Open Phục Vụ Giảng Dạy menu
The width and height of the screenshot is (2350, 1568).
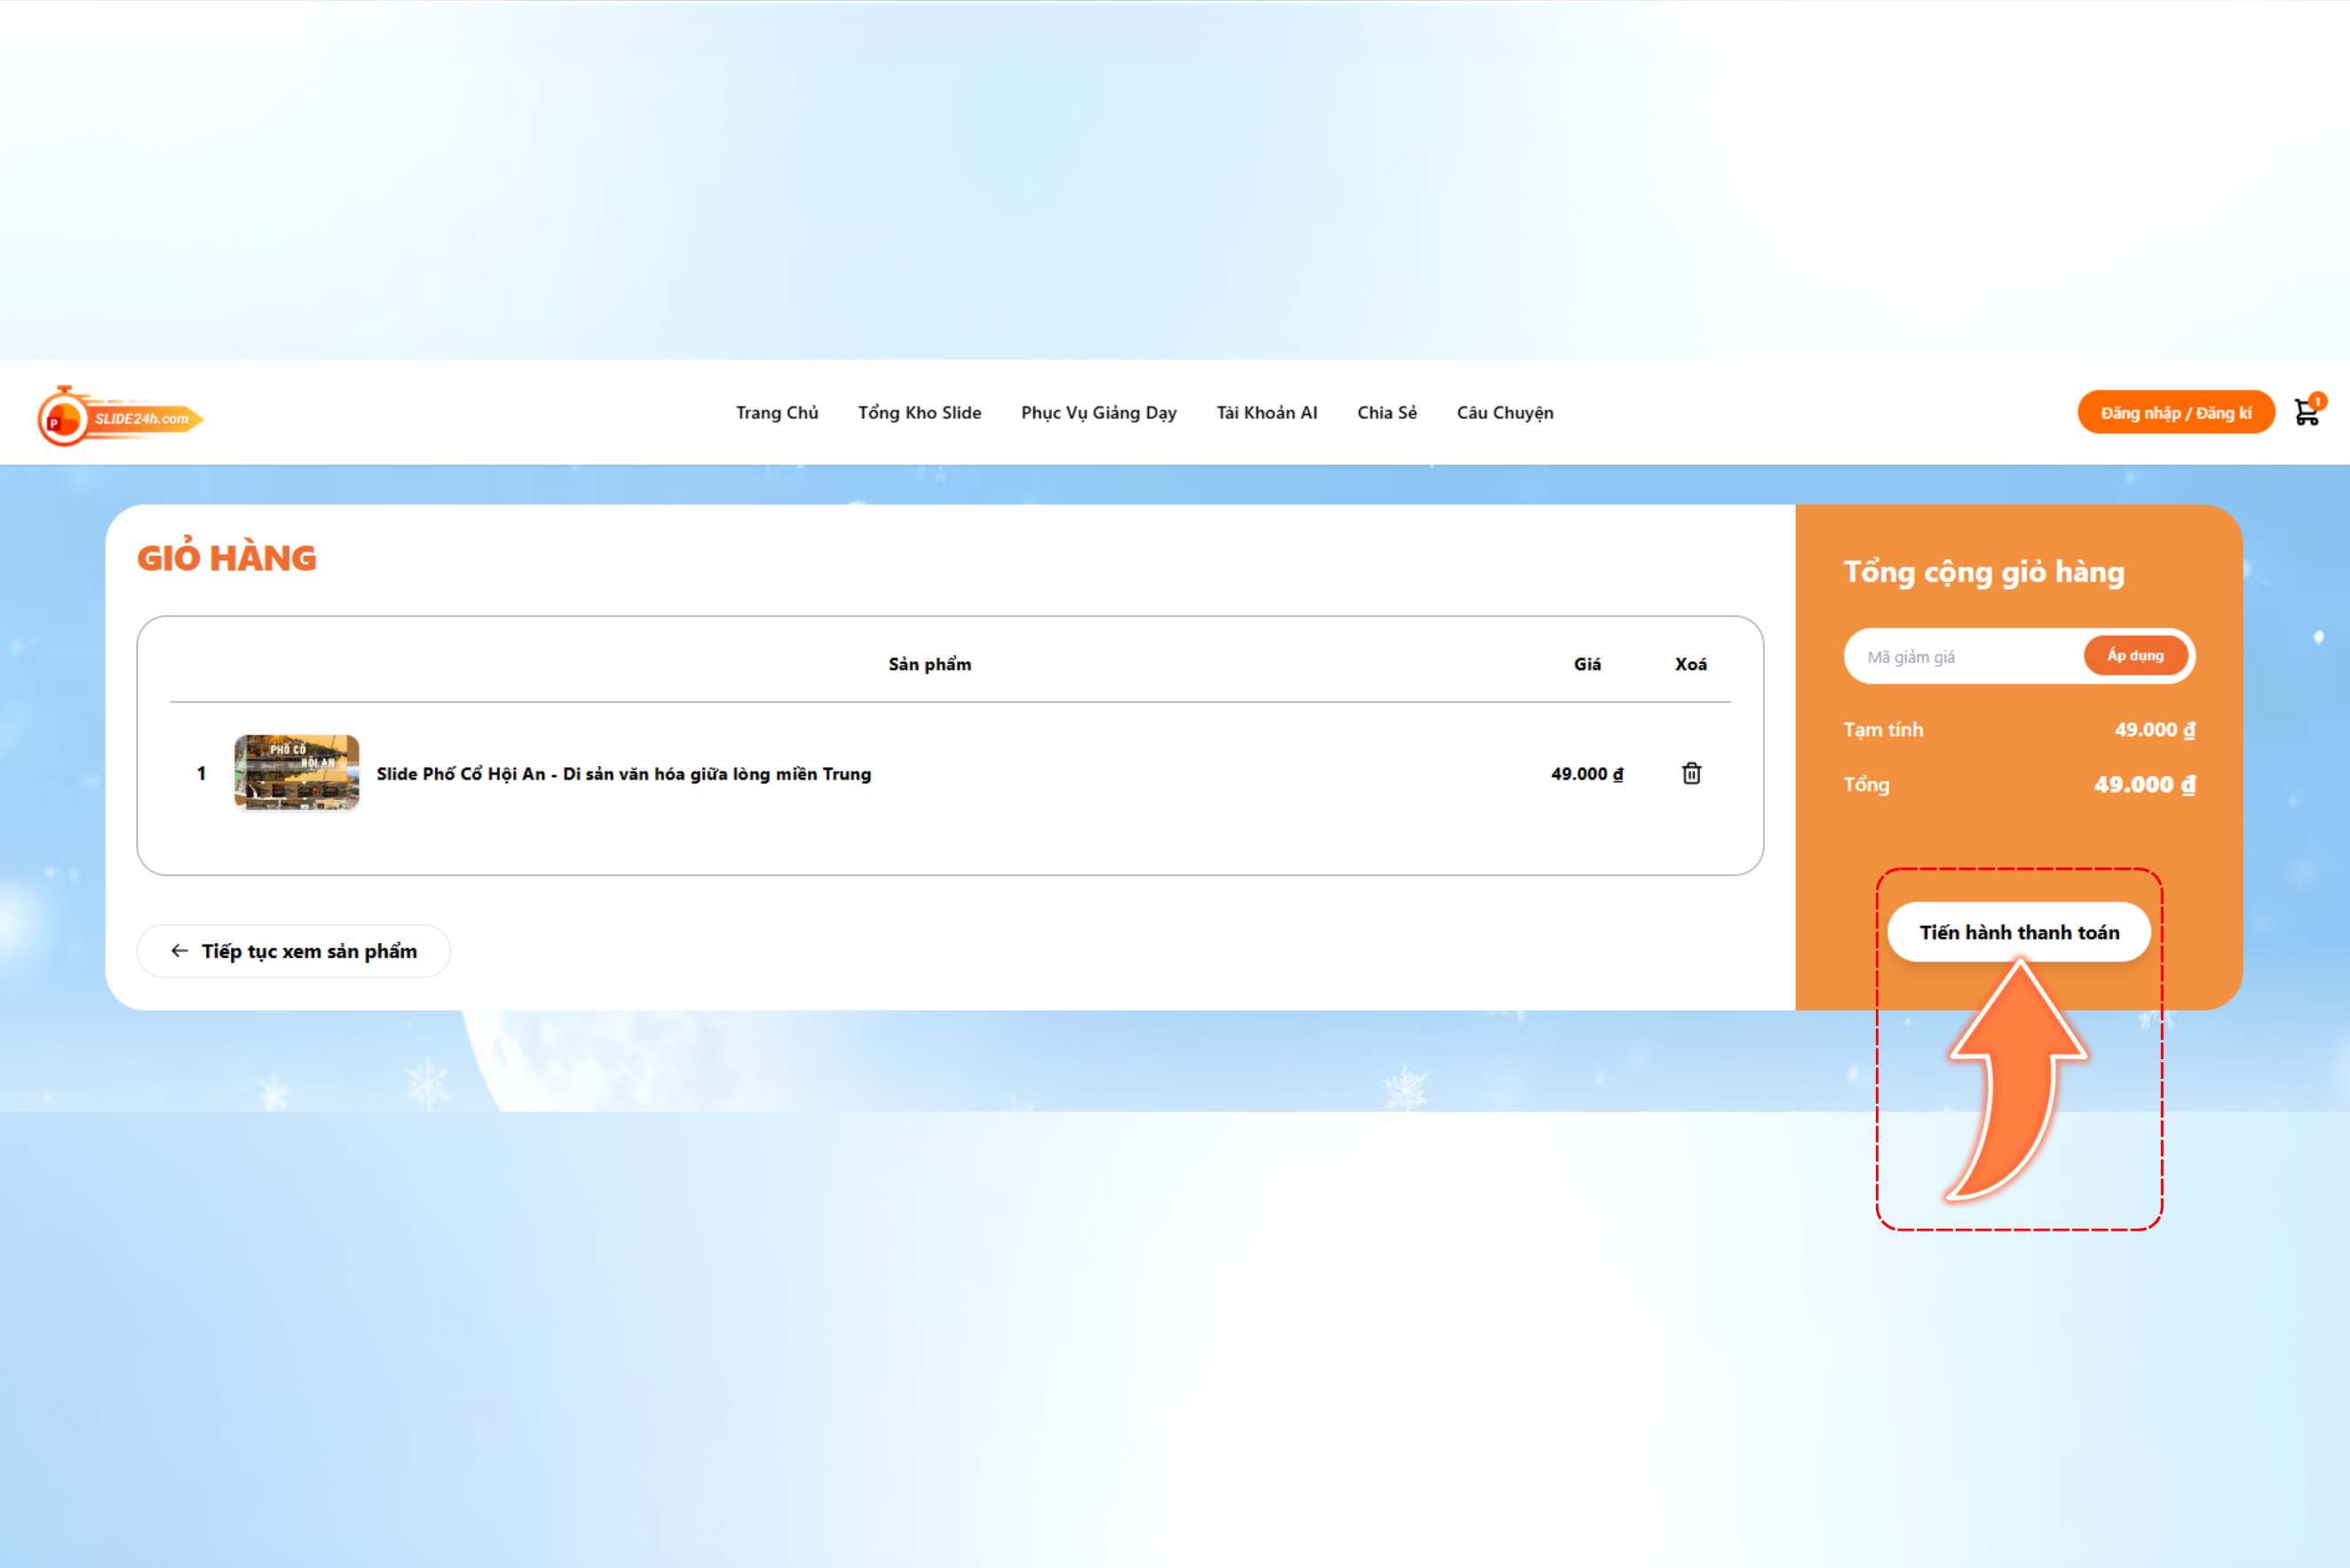click(1098, 413)
